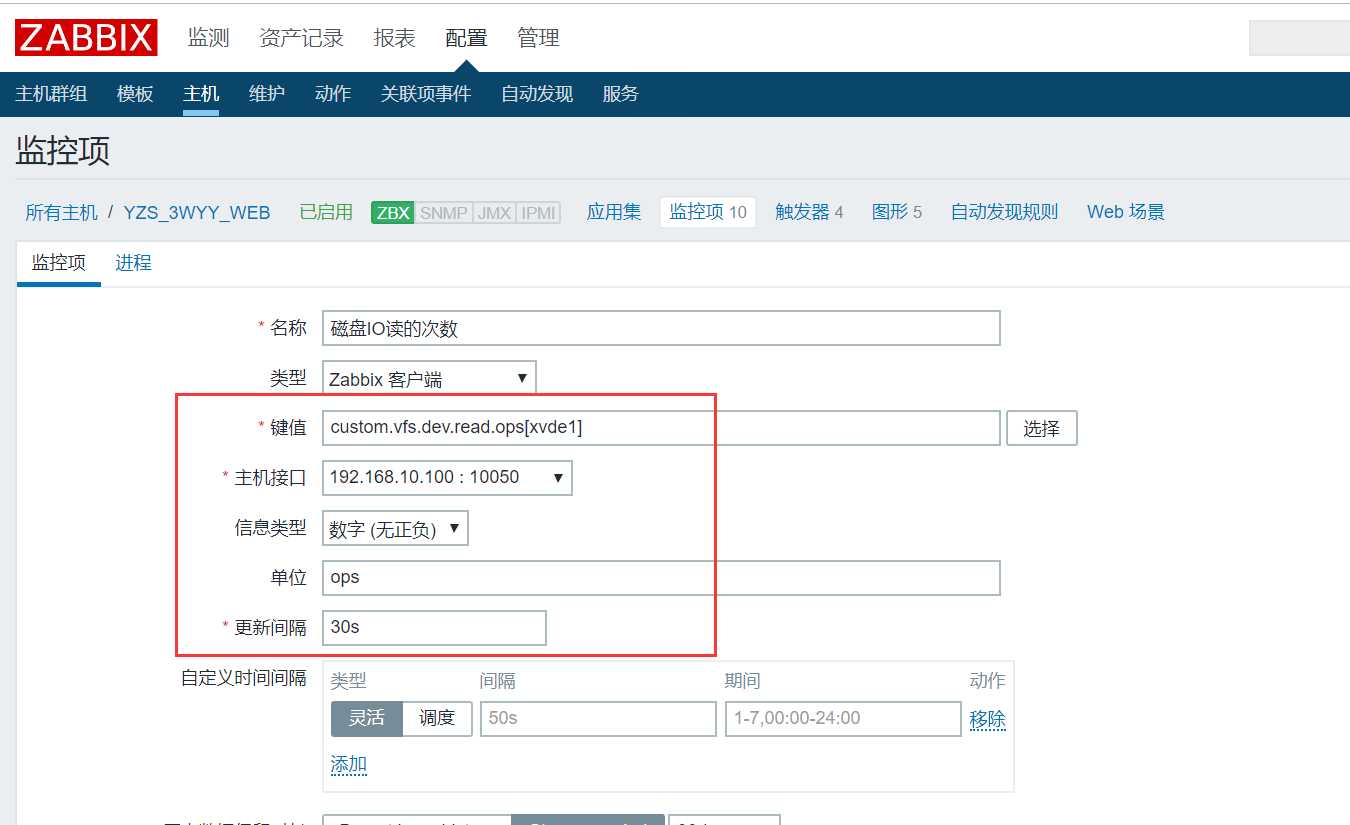Open the Web 场景 link
Screen dimensions: 1350x825
click(x=1126, y=212)
